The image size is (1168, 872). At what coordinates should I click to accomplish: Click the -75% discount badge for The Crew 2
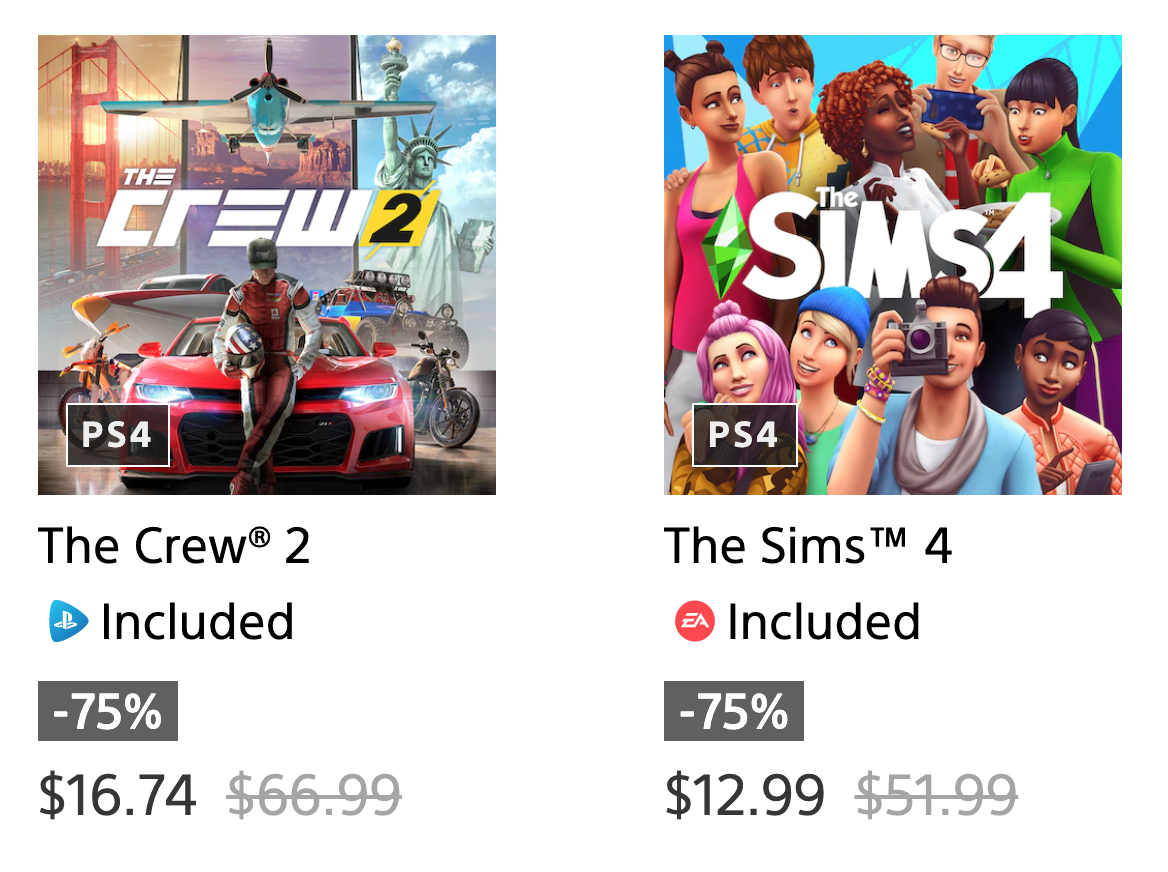pyautogui.click(x=108, y=710)
